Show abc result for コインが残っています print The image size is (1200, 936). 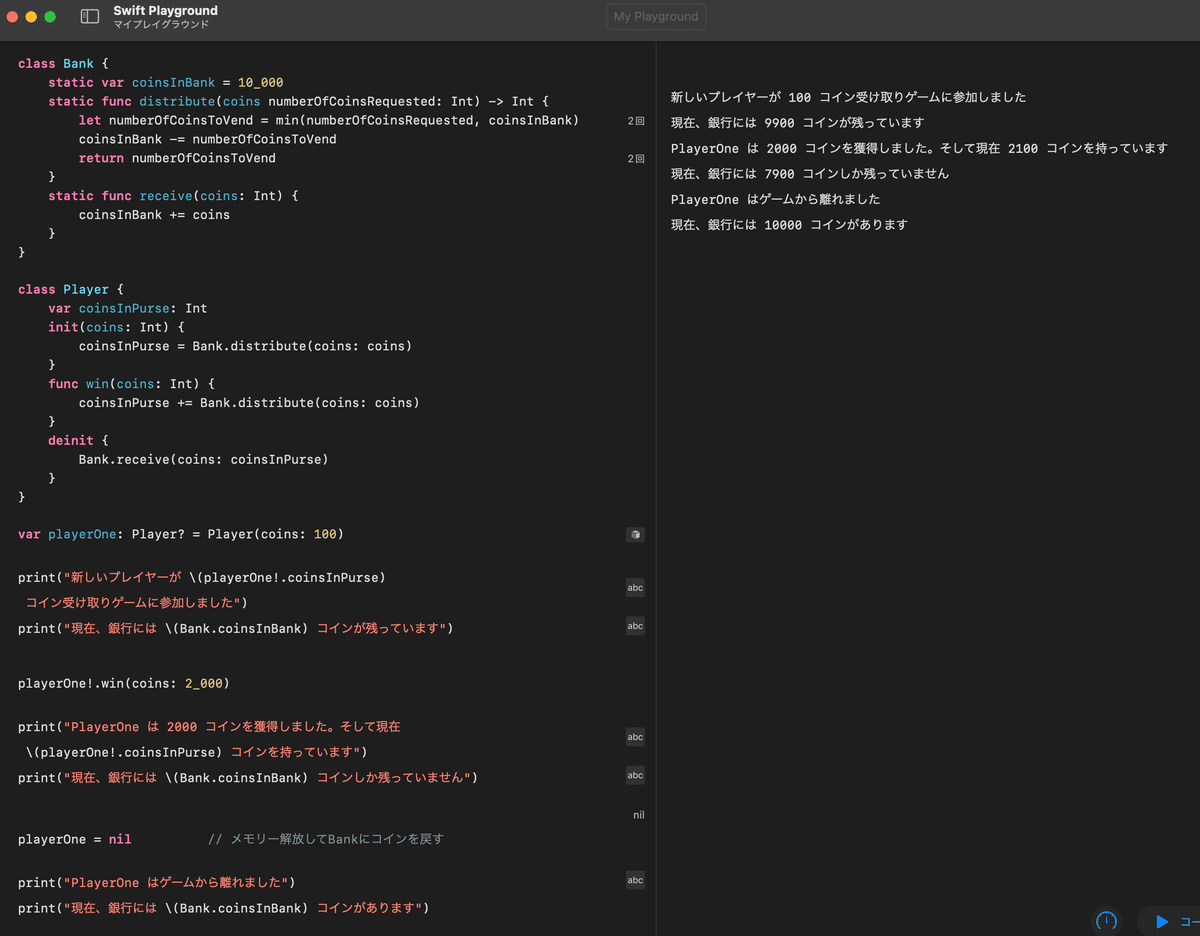[635, 626]
